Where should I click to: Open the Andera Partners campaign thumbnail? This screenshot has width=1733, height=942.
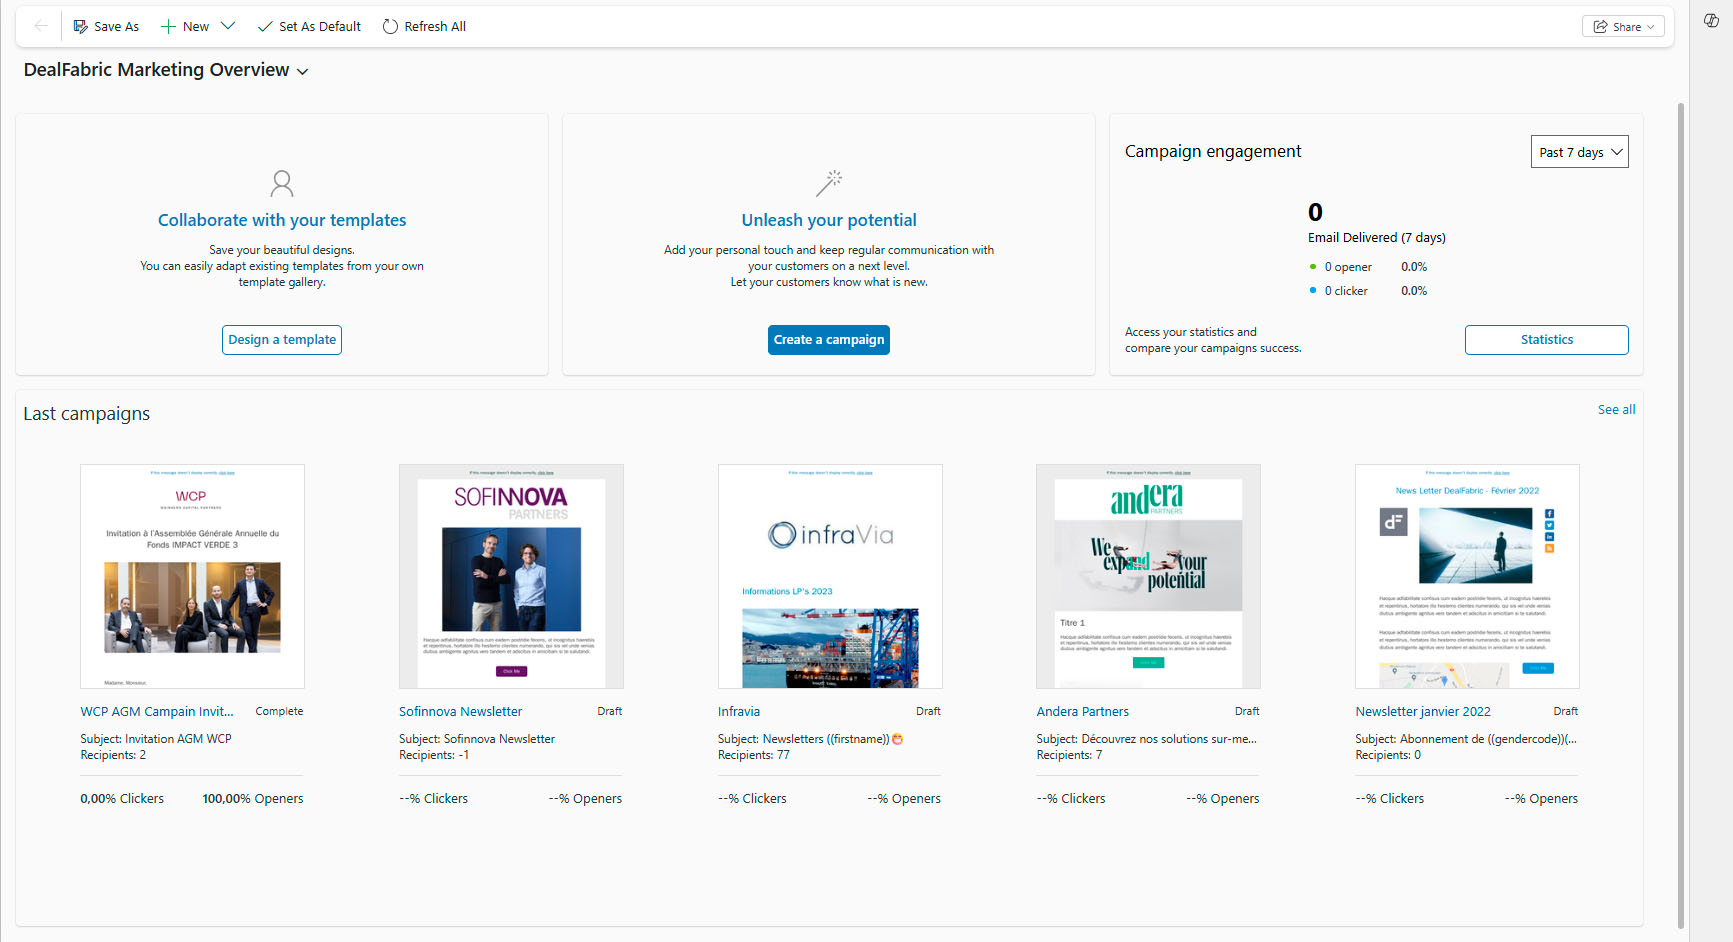(x=1148, y=576)
